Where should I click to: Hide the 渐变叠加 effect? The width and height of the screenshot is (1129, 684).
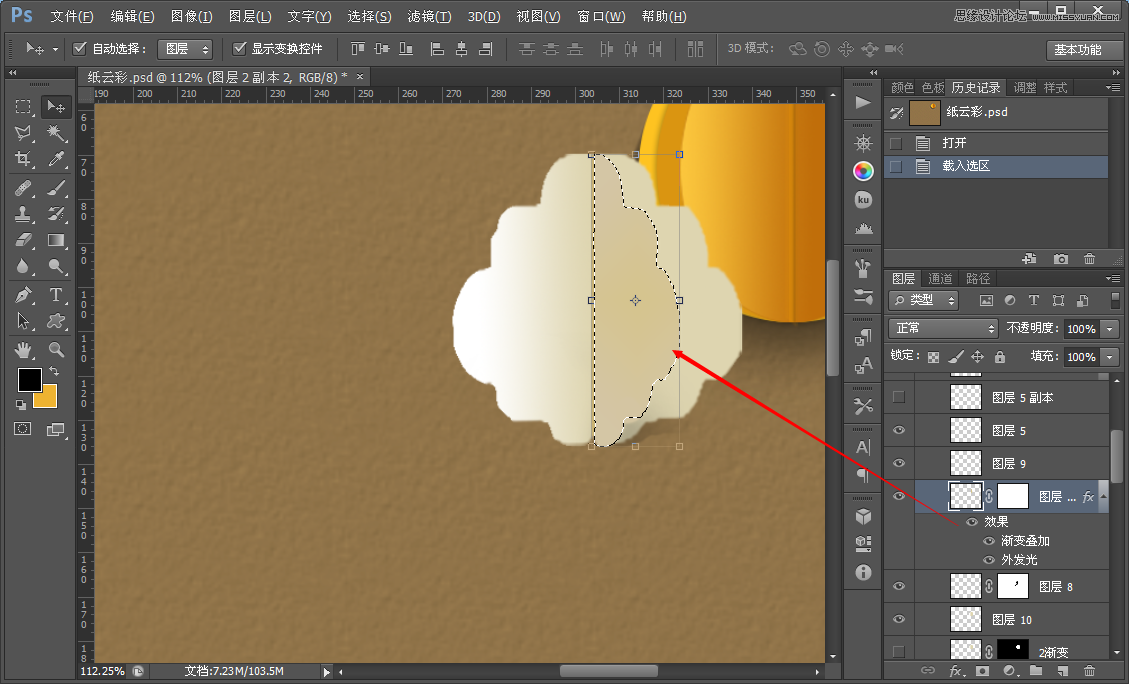989,541
